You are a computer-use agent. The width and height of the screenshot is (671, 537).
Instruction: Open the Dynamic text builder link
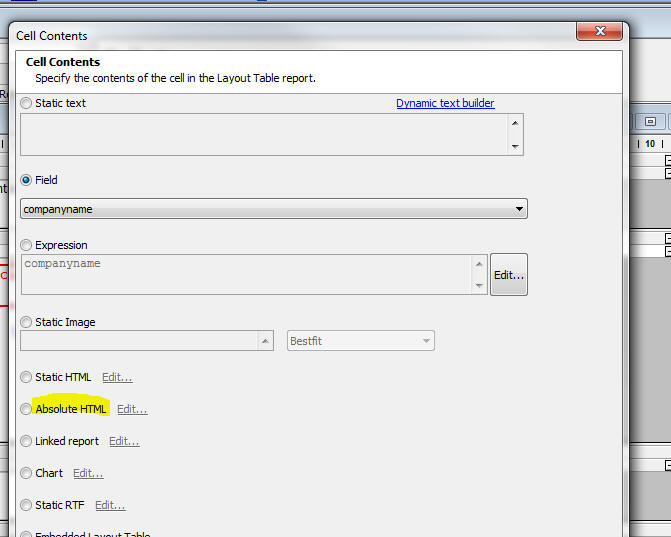(445, 103)
